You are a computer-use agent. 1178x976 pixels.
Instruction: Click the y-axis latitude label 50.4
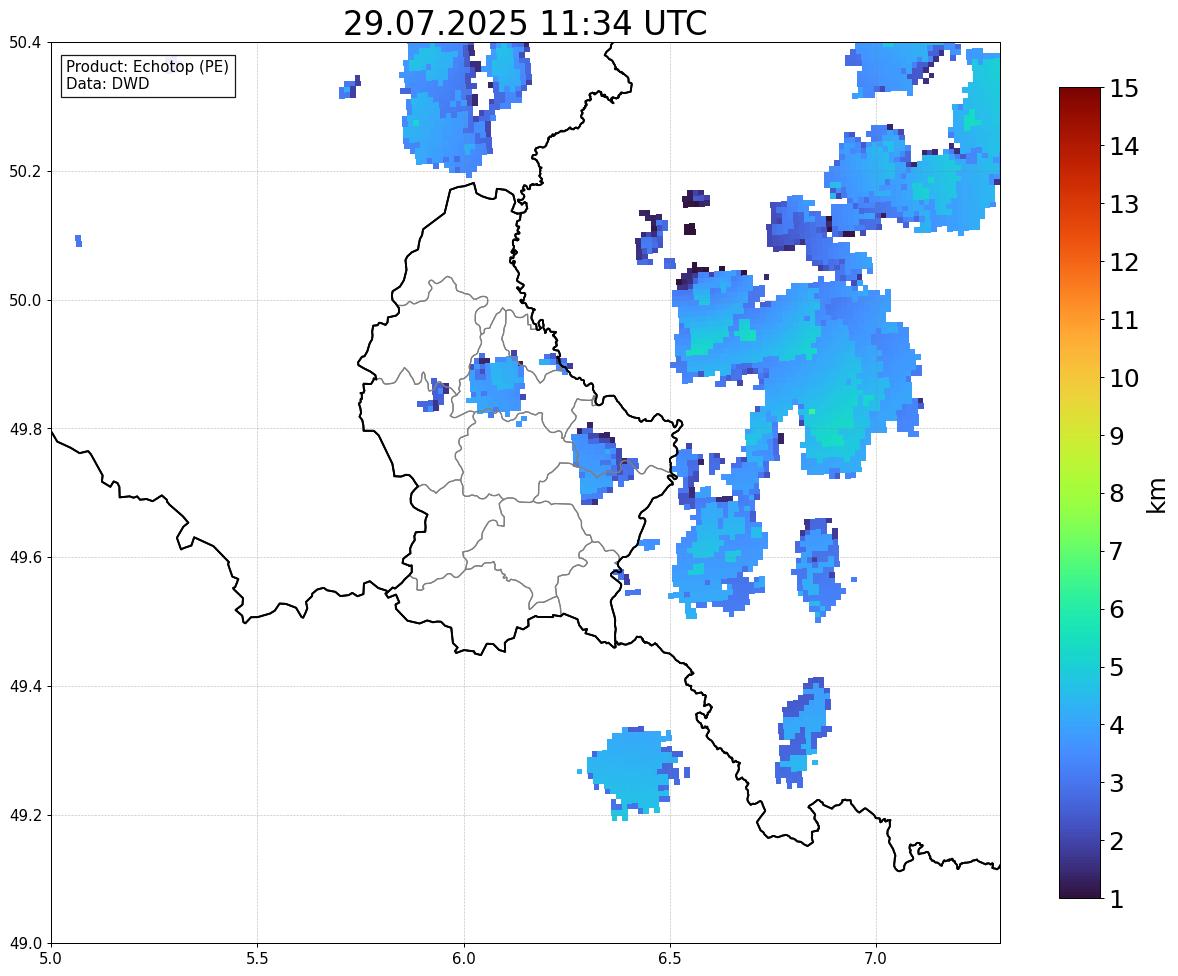[x=24, y=43]
